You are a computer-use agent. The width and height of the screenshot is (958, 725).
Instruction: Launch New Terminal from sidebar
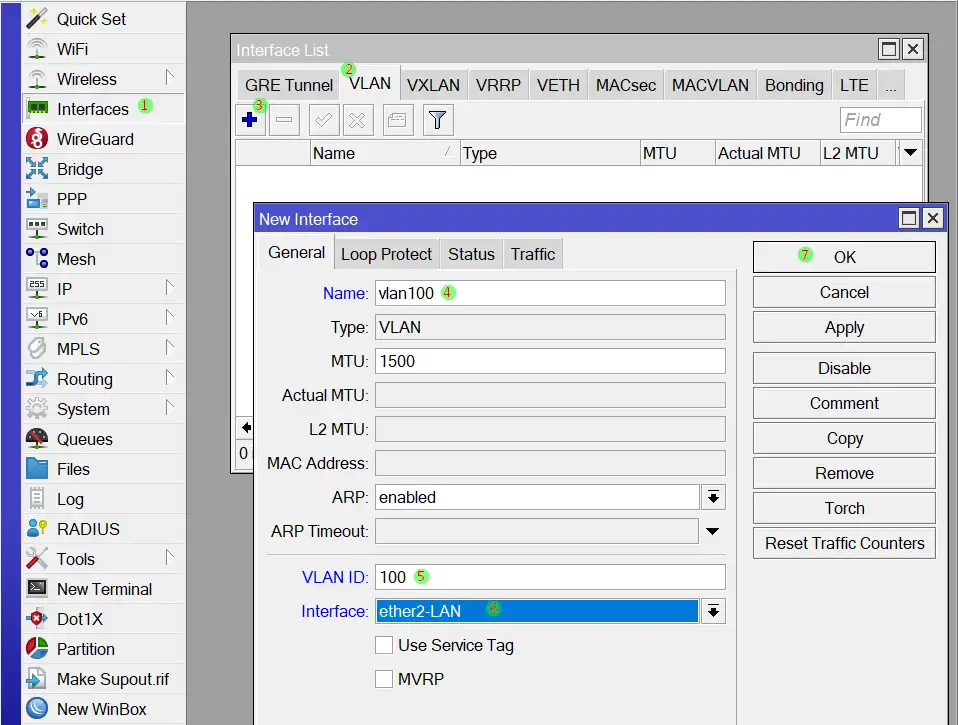pyautogui.click(x=104, y=589)
